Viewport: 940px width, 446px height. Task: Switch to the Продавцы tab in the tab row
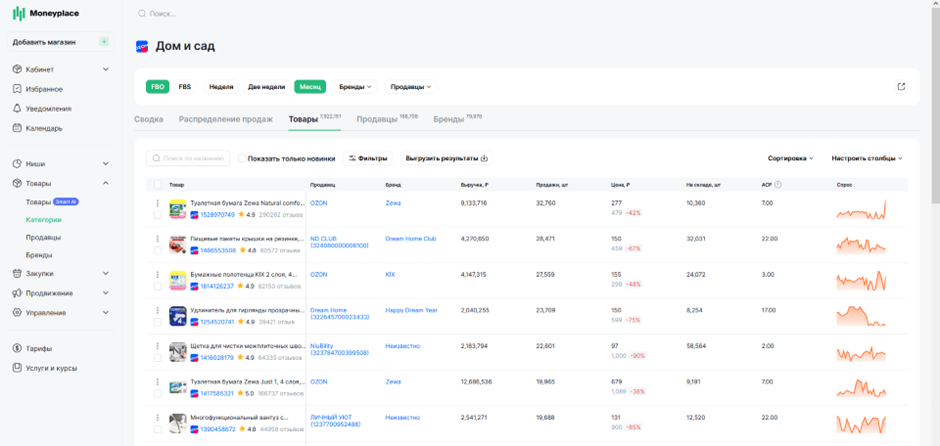click(387, 119)
